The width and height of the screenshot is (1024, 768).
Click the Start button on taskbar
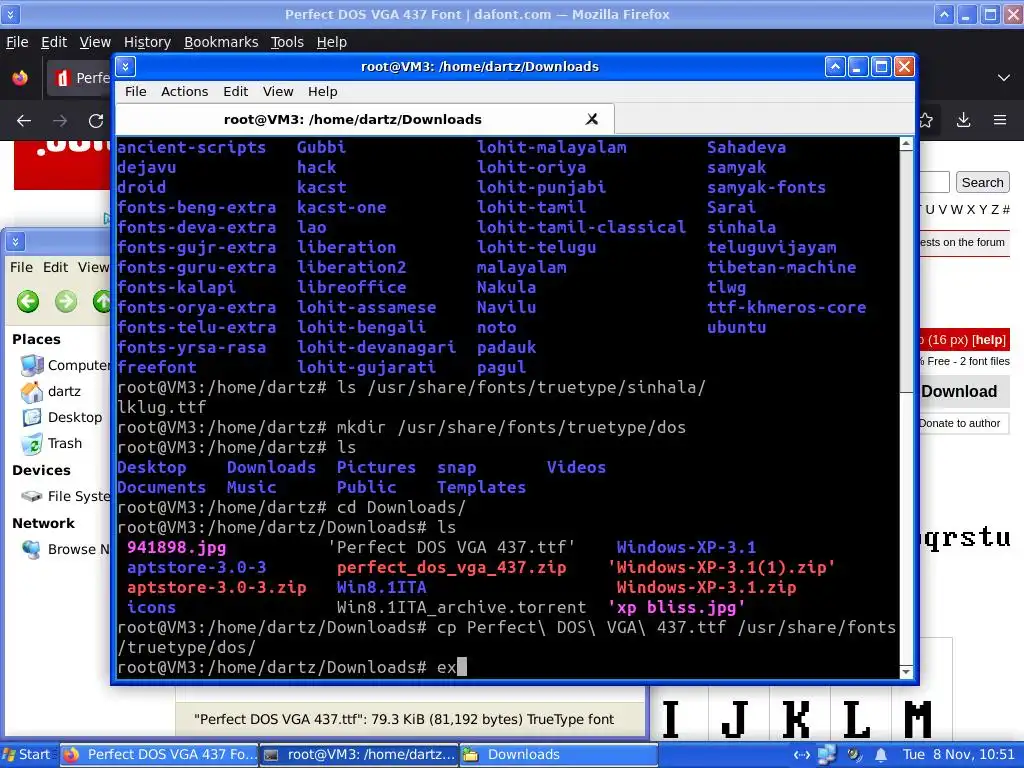pos(27,754)
